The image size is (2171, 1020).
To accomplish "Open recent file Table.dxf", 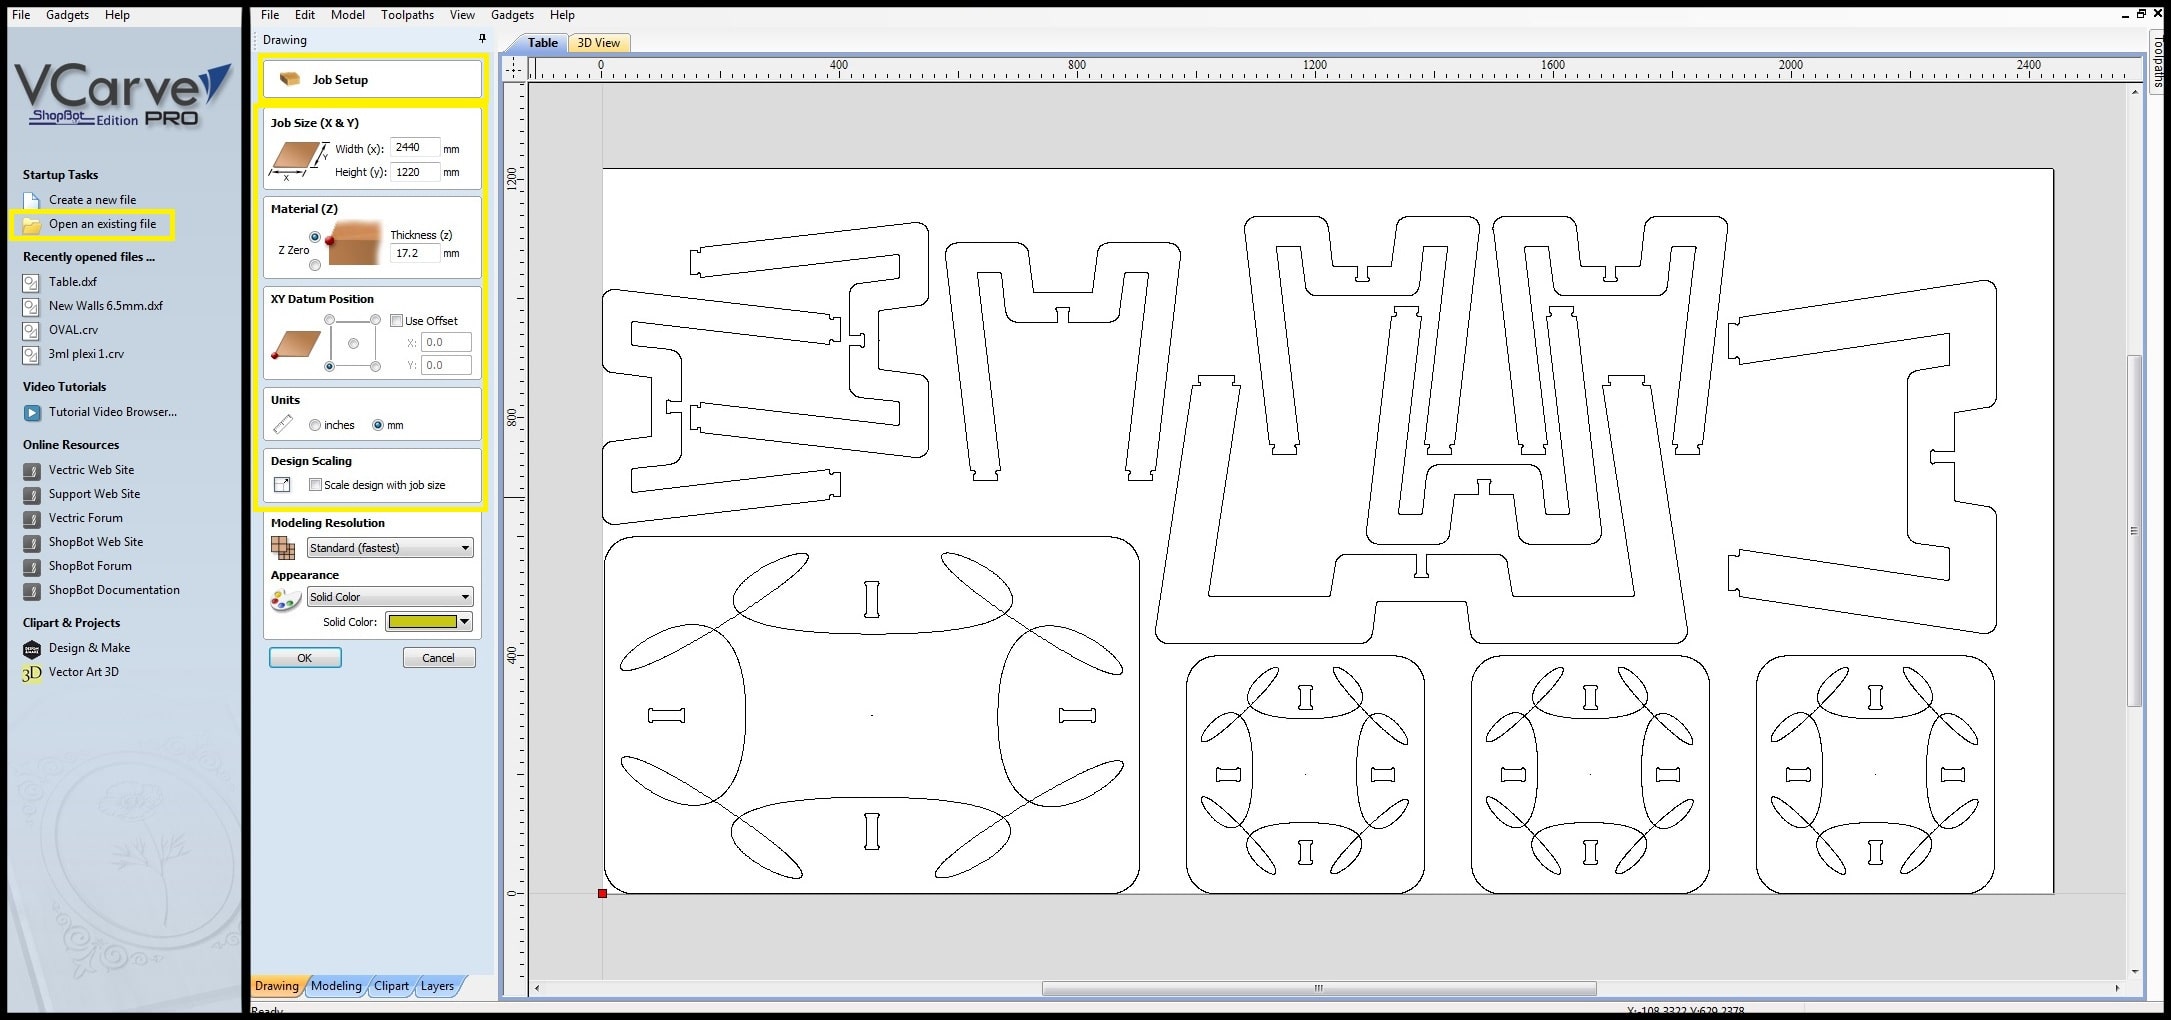I will pos(72,282).
